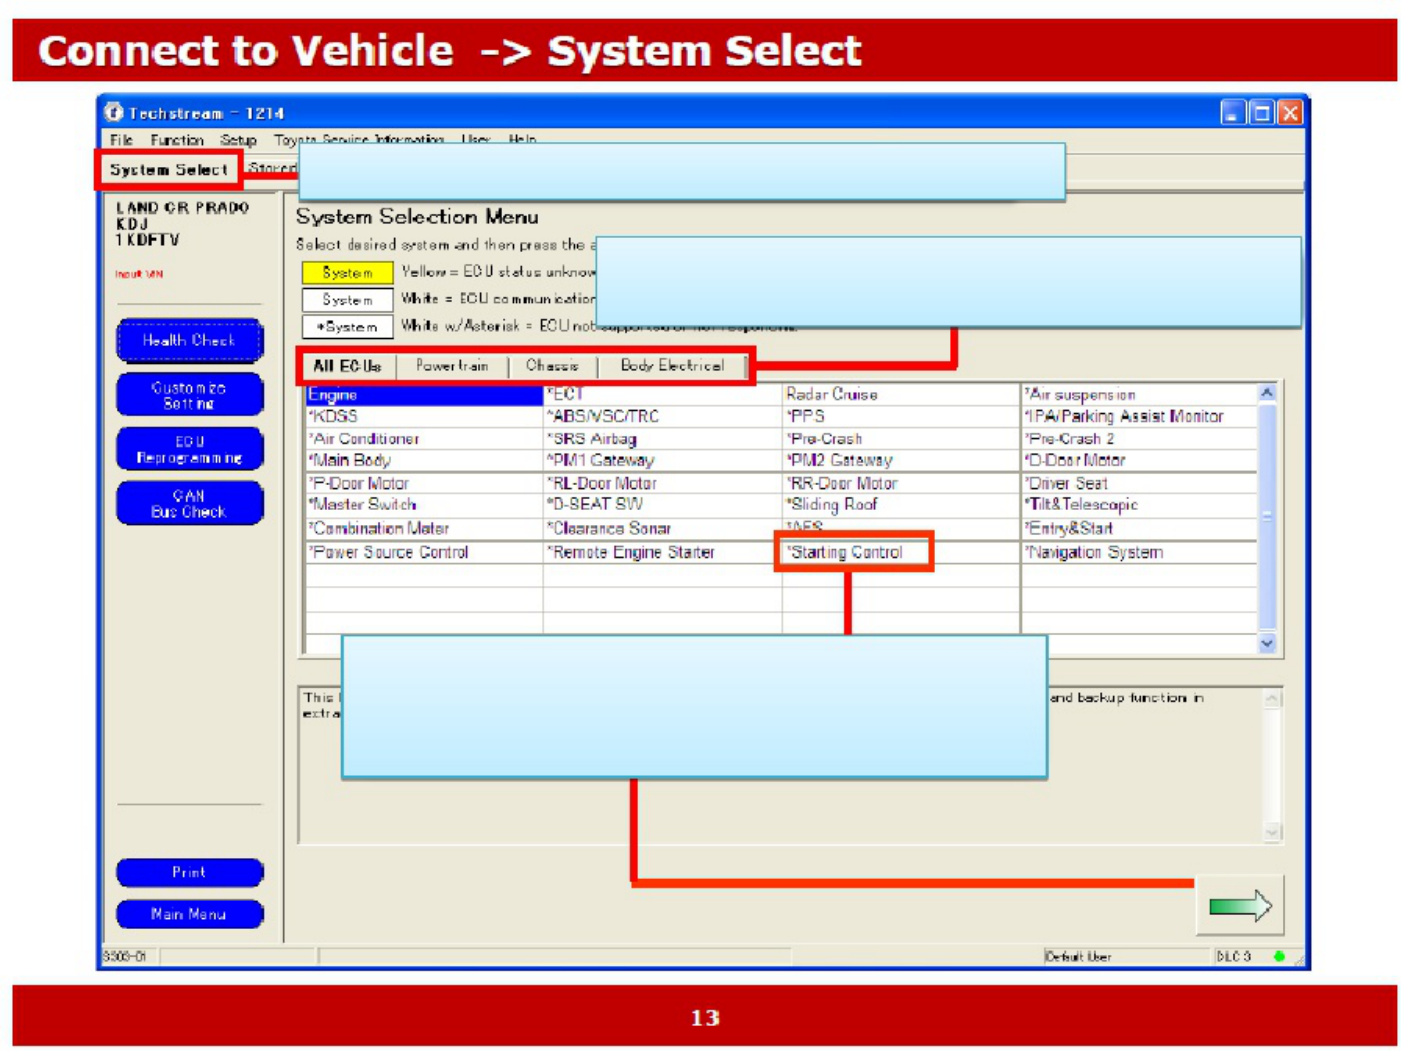This screenshot has width=1413, height=1060.
Task: Run CAN Bus Check
Action: click(189, 503)
